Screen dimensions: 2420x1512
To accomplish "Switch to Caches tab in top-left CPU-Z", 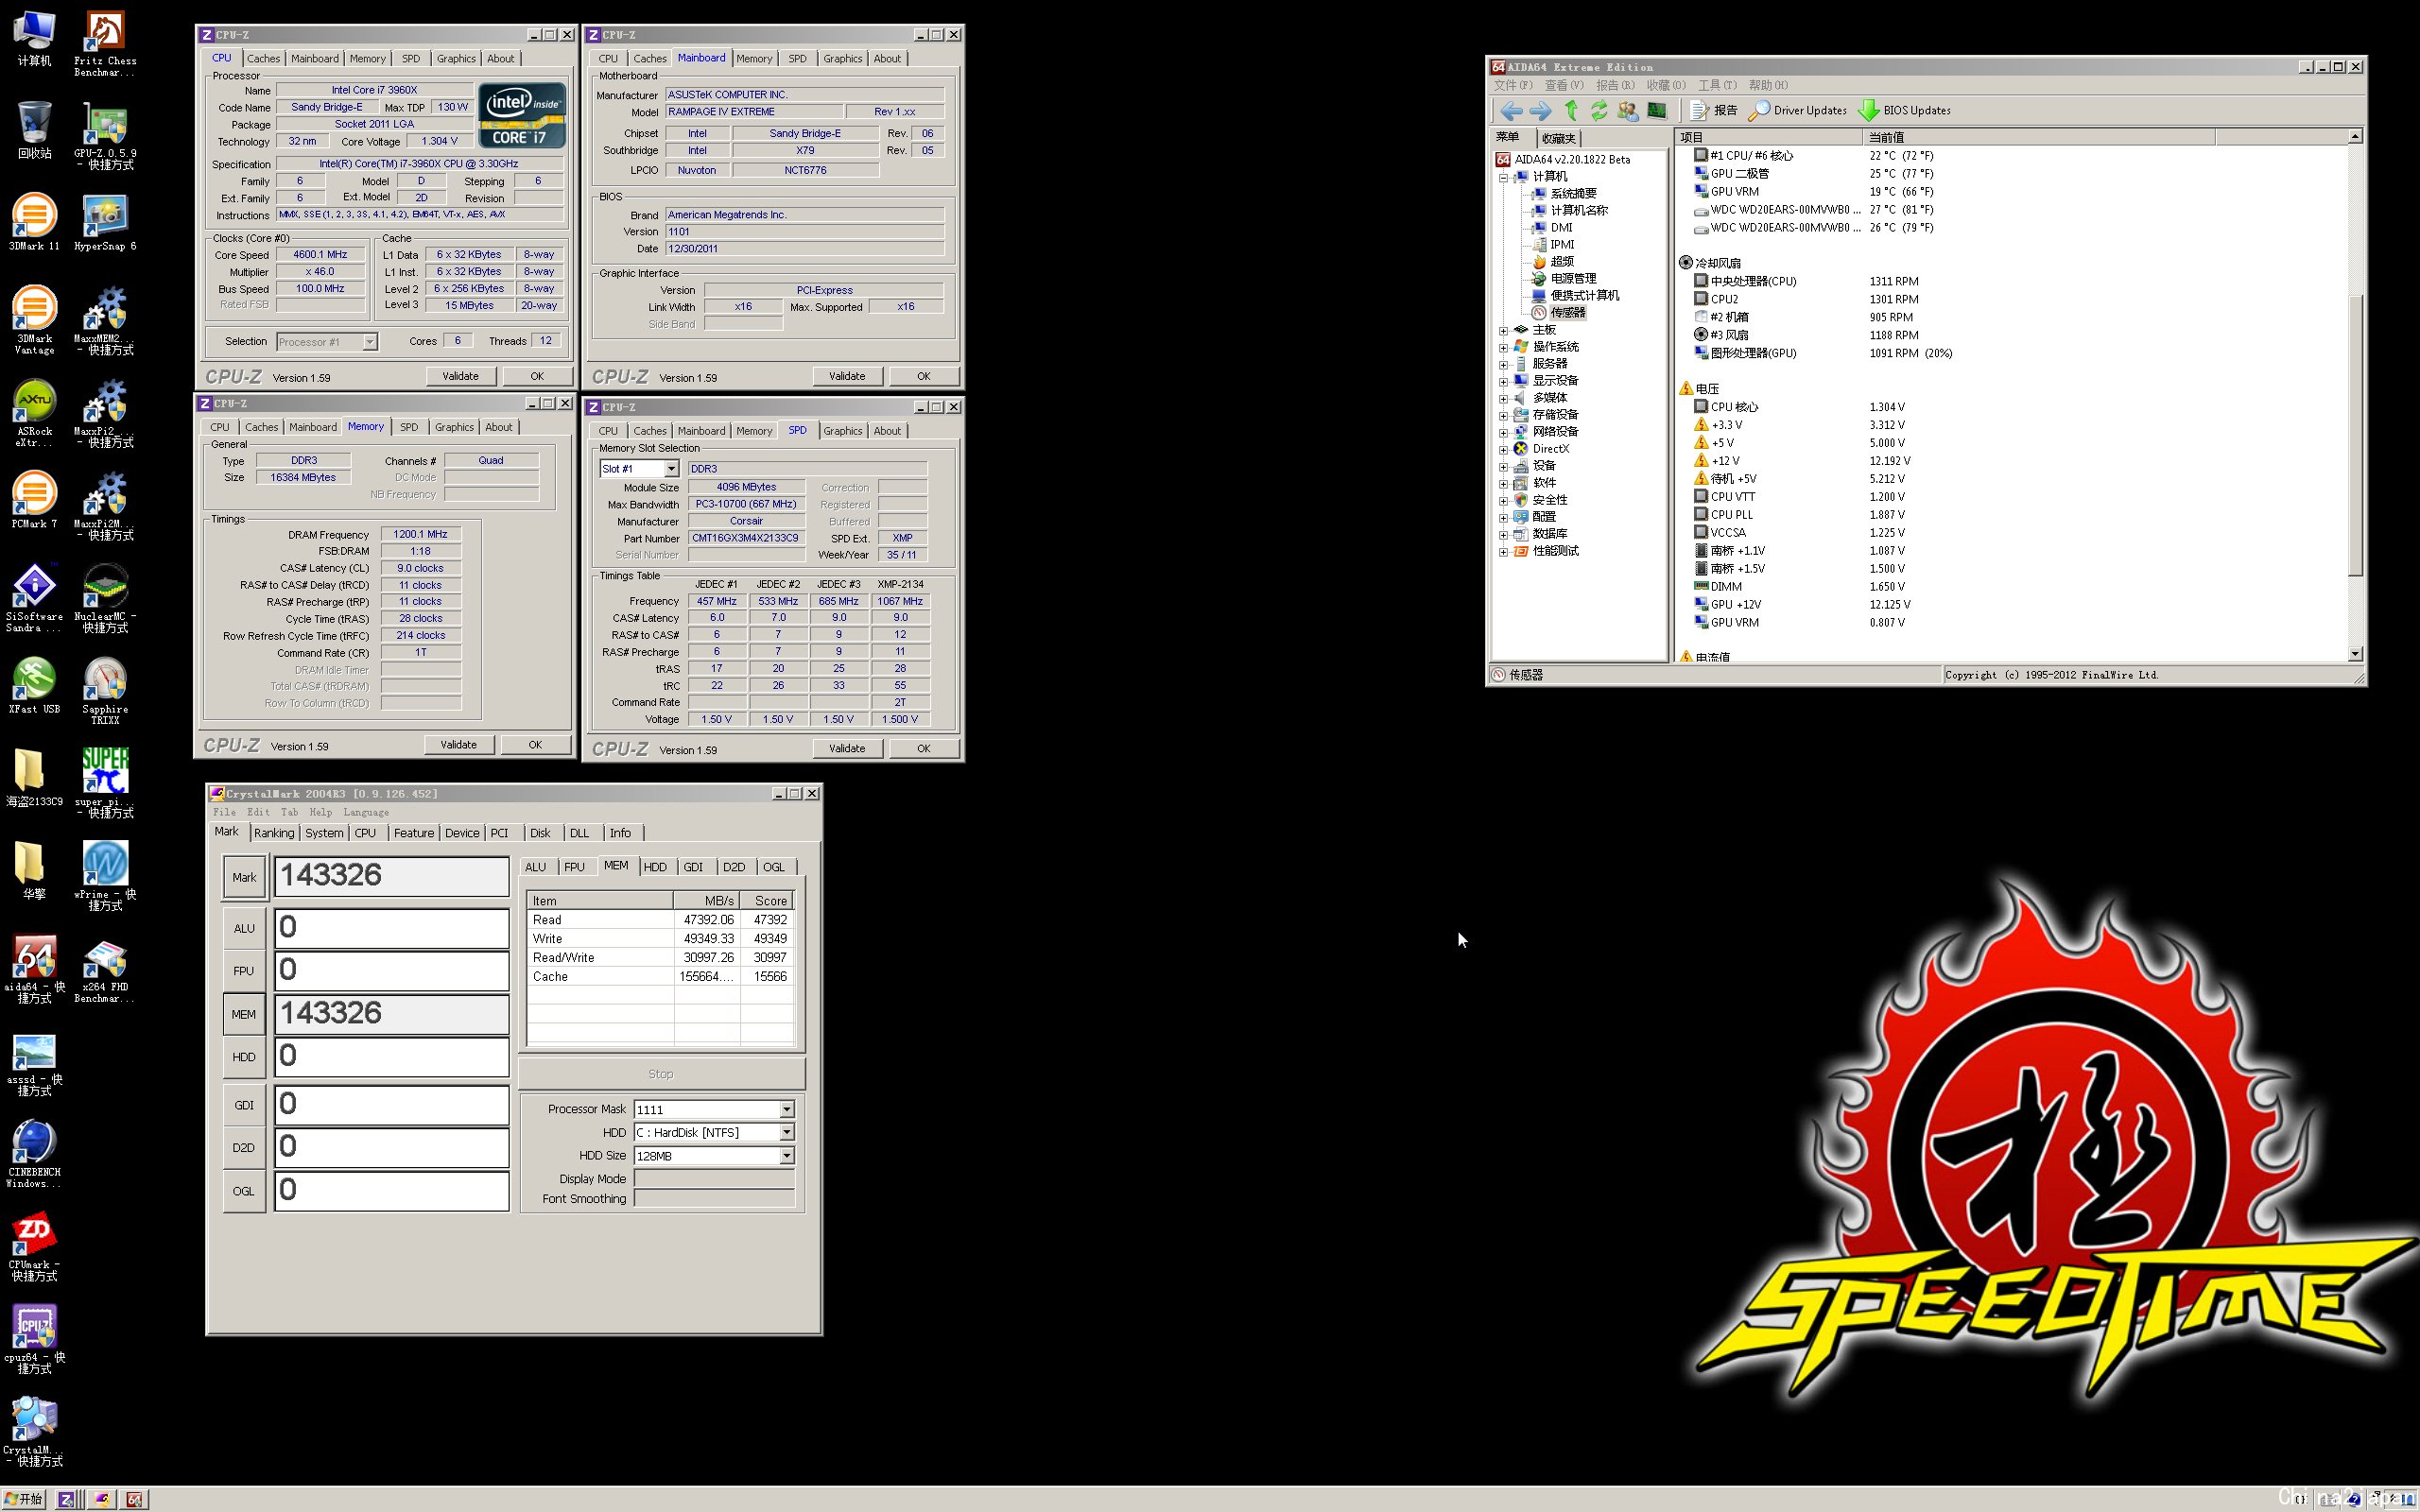I will tap(264, 59).
